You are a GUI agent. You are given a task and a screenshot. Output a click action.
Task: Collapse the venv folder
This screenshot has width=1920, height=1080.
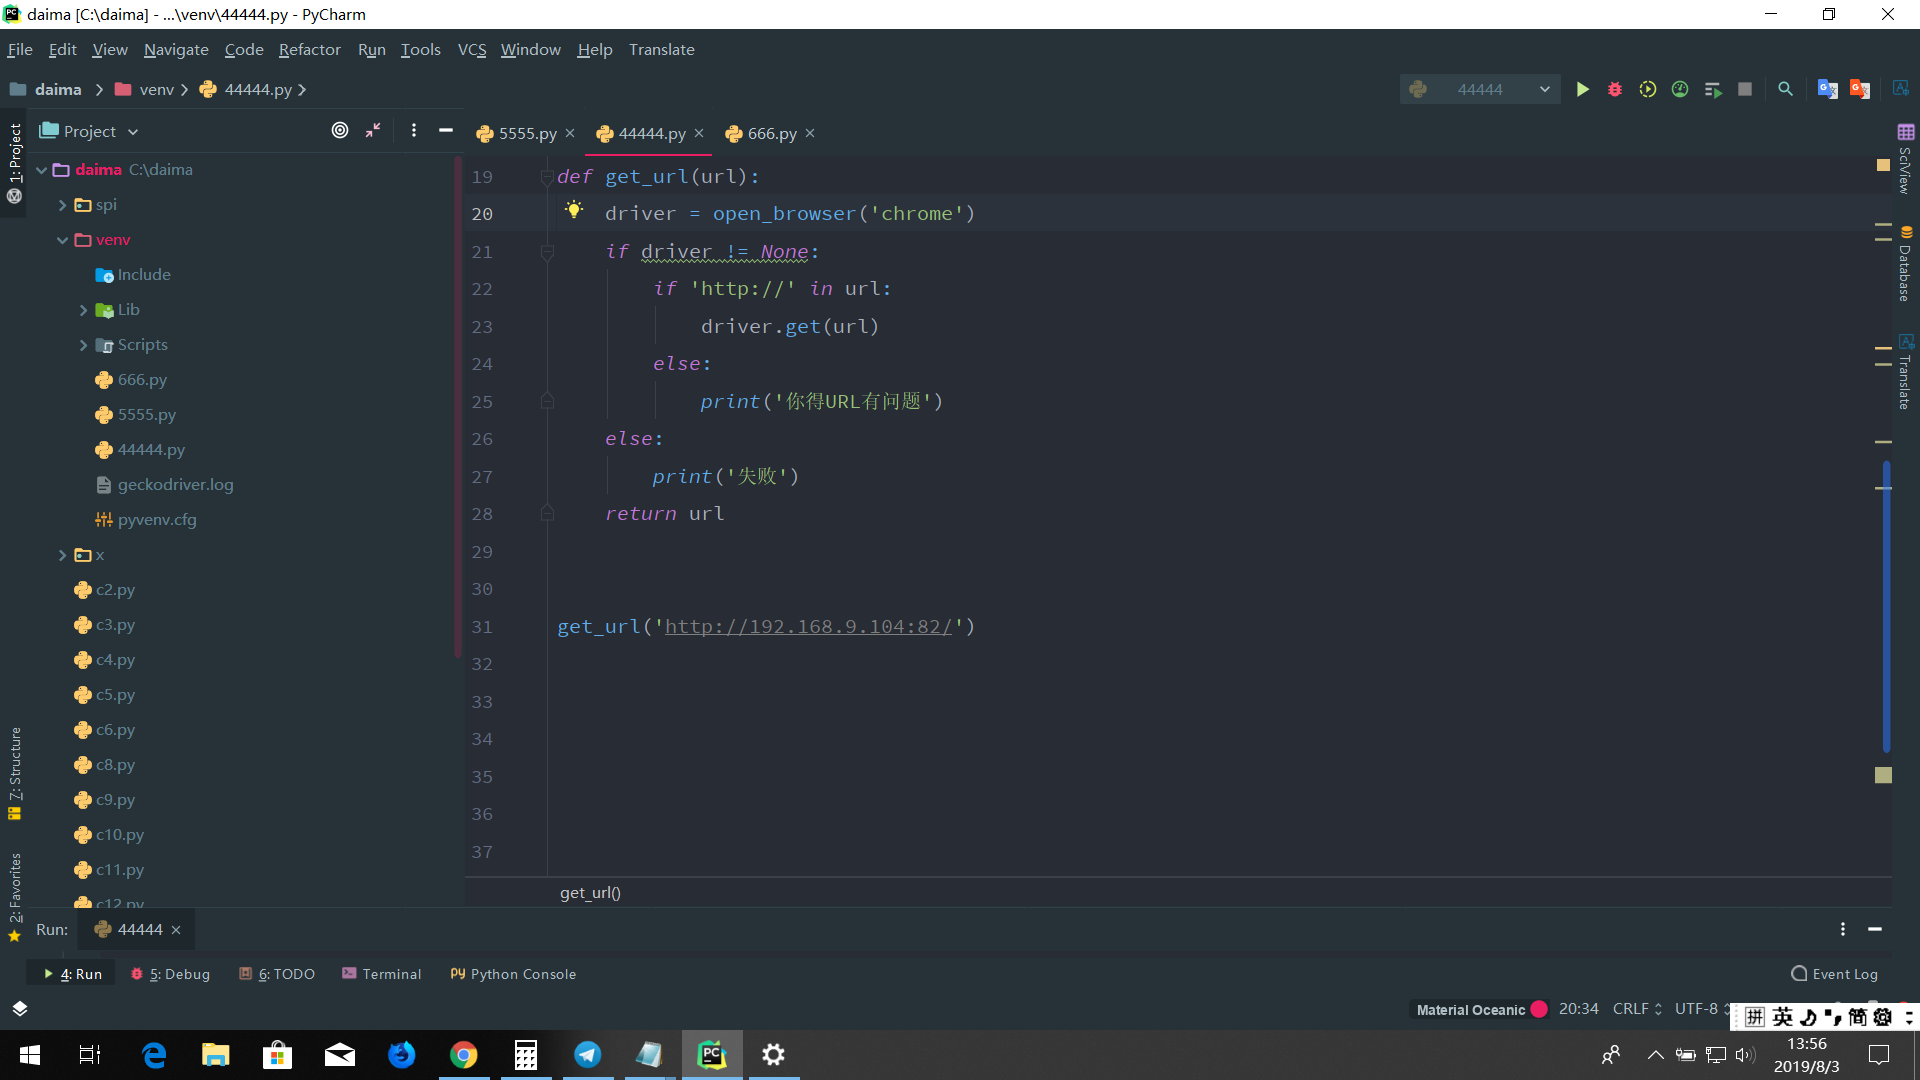pyautogui.click(x=62, y=240)
